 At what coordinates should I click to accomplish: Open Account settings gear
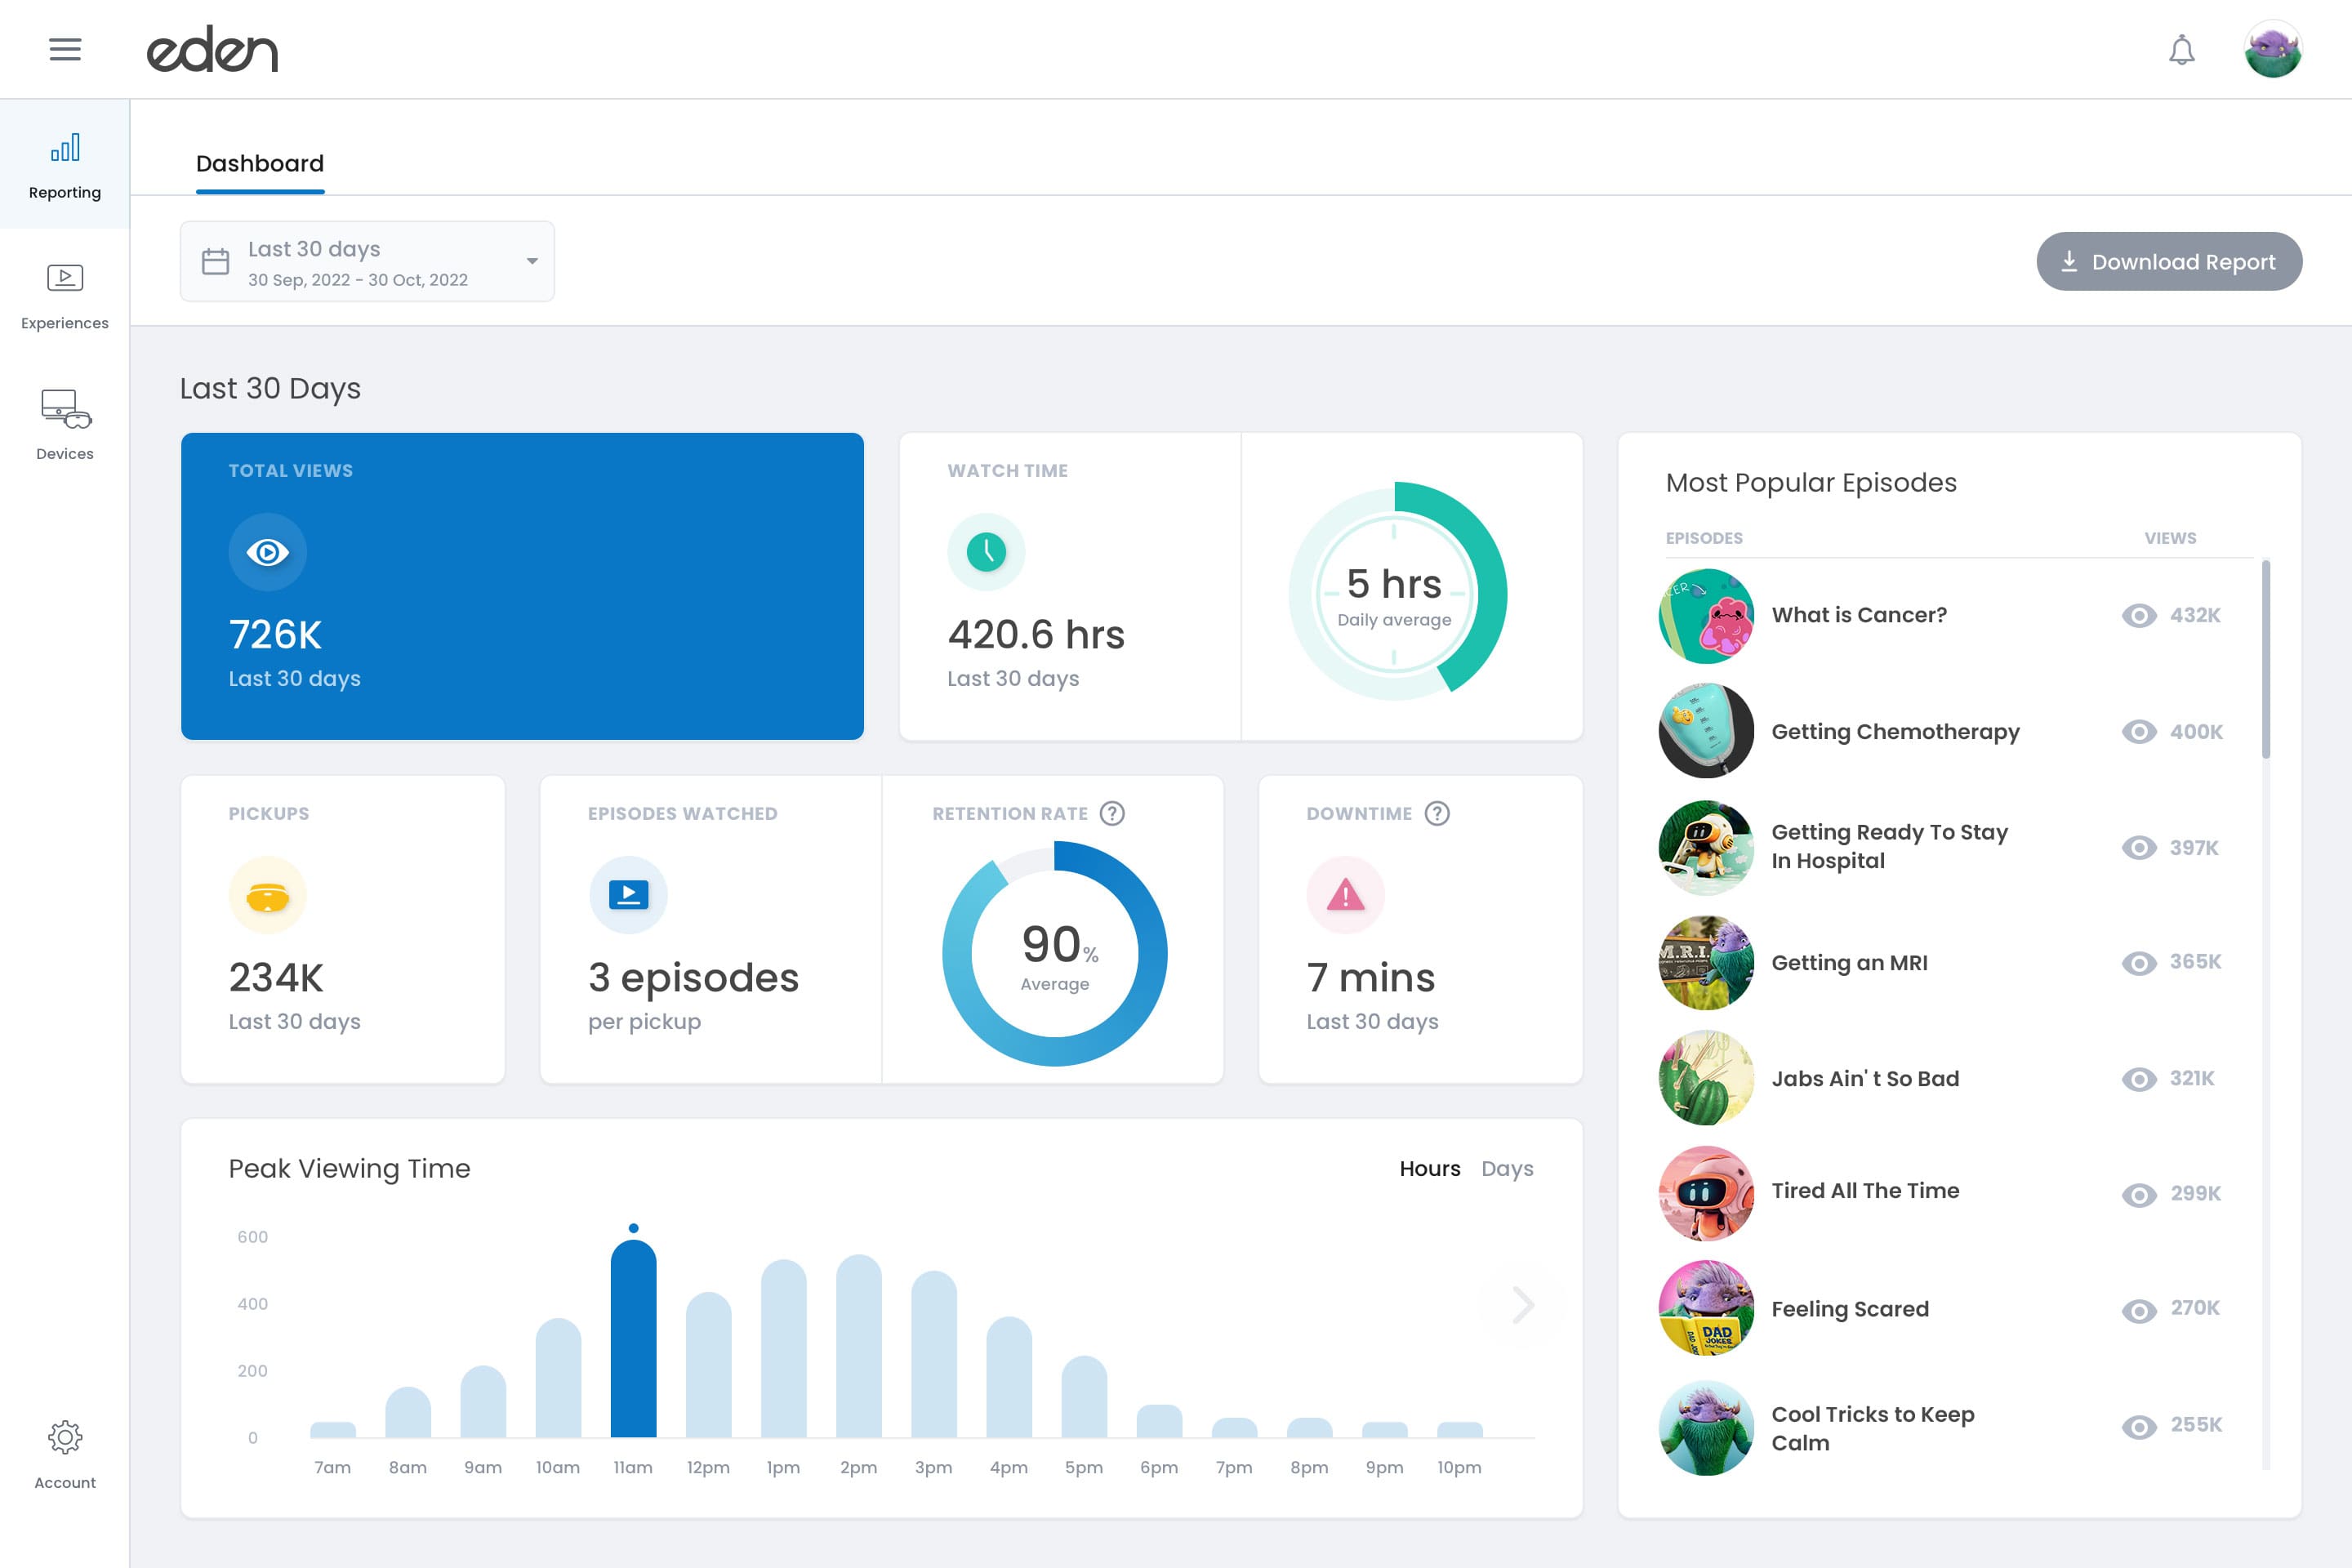click(65, 1453)
